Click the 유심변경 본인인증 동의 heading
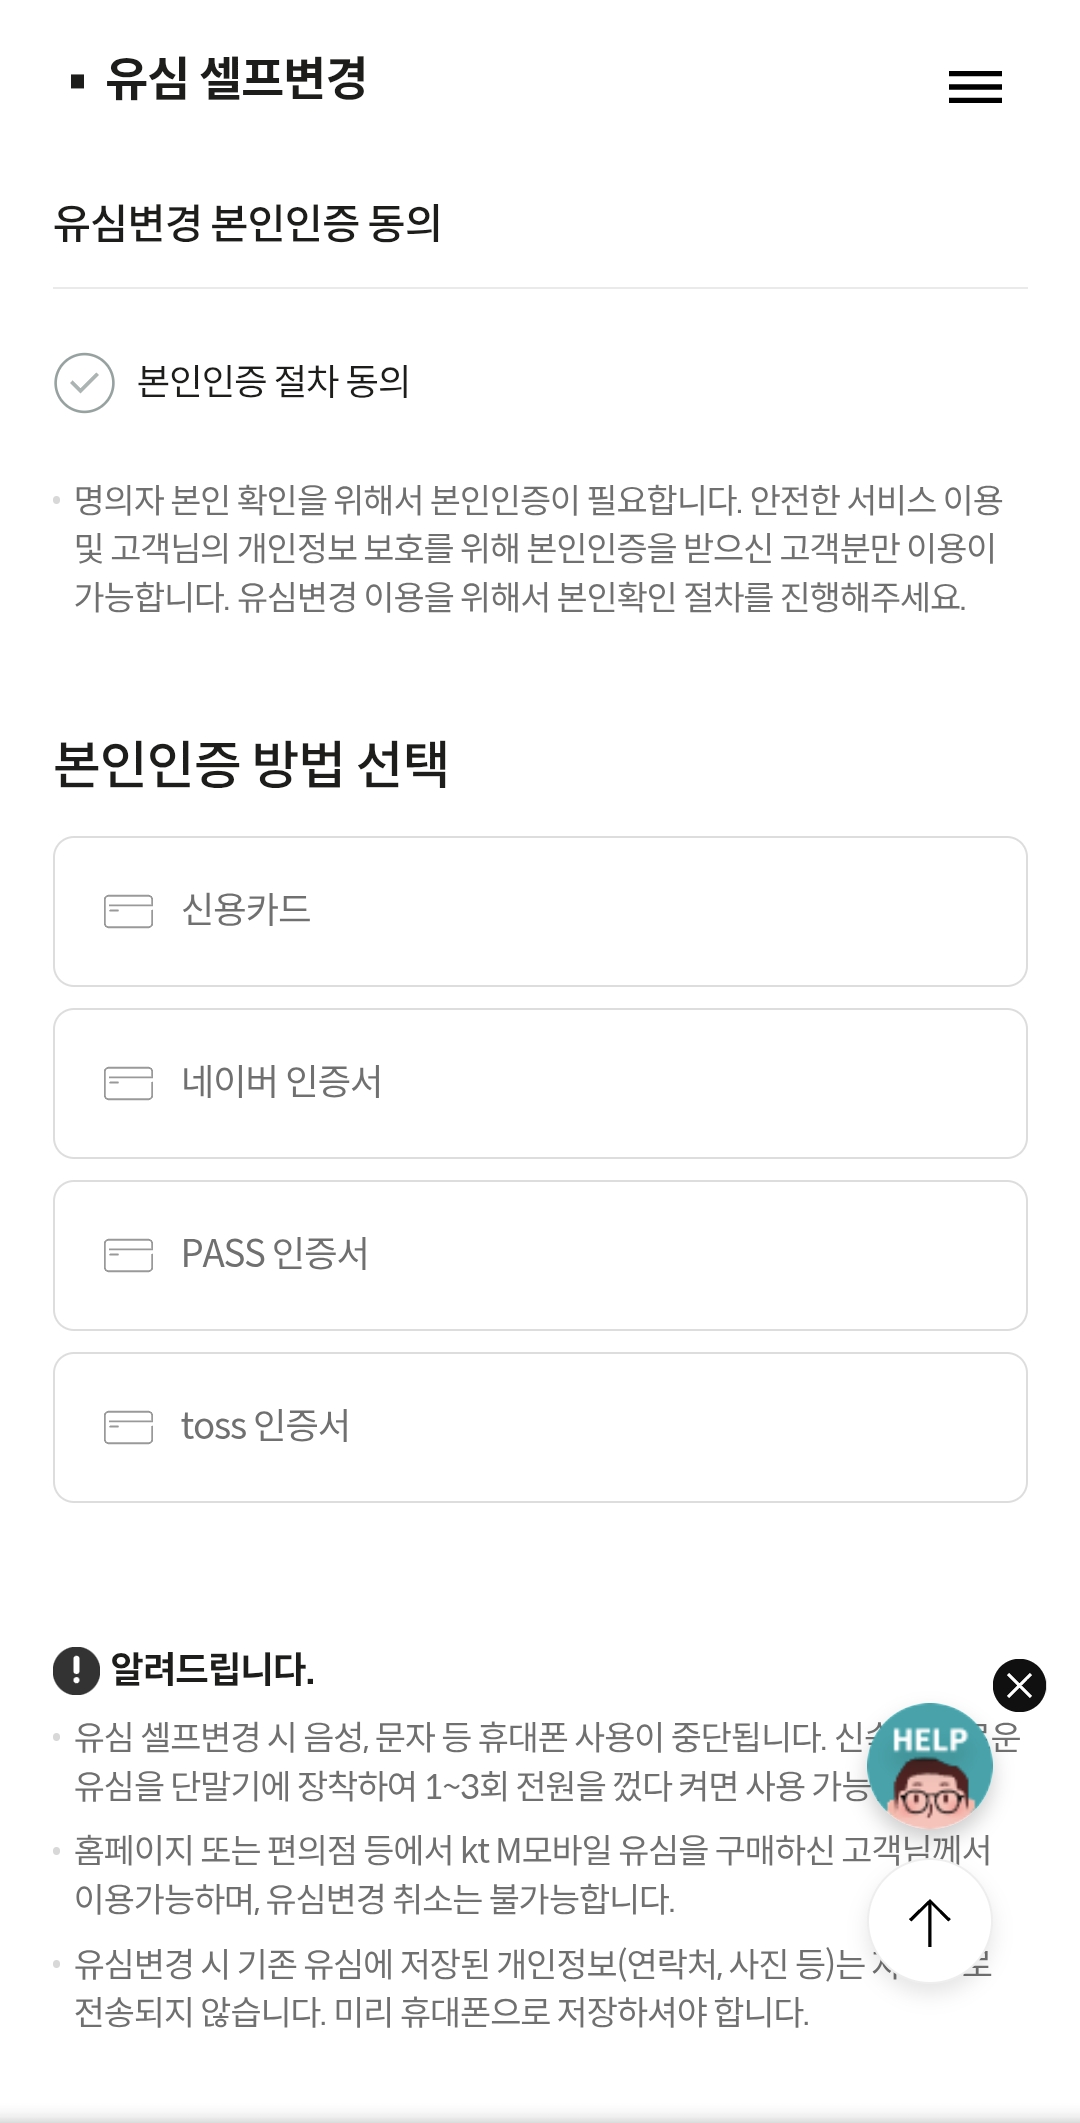Image resolution: width=1080 pixels, height=2123 pixels. [x=247, y=223]
